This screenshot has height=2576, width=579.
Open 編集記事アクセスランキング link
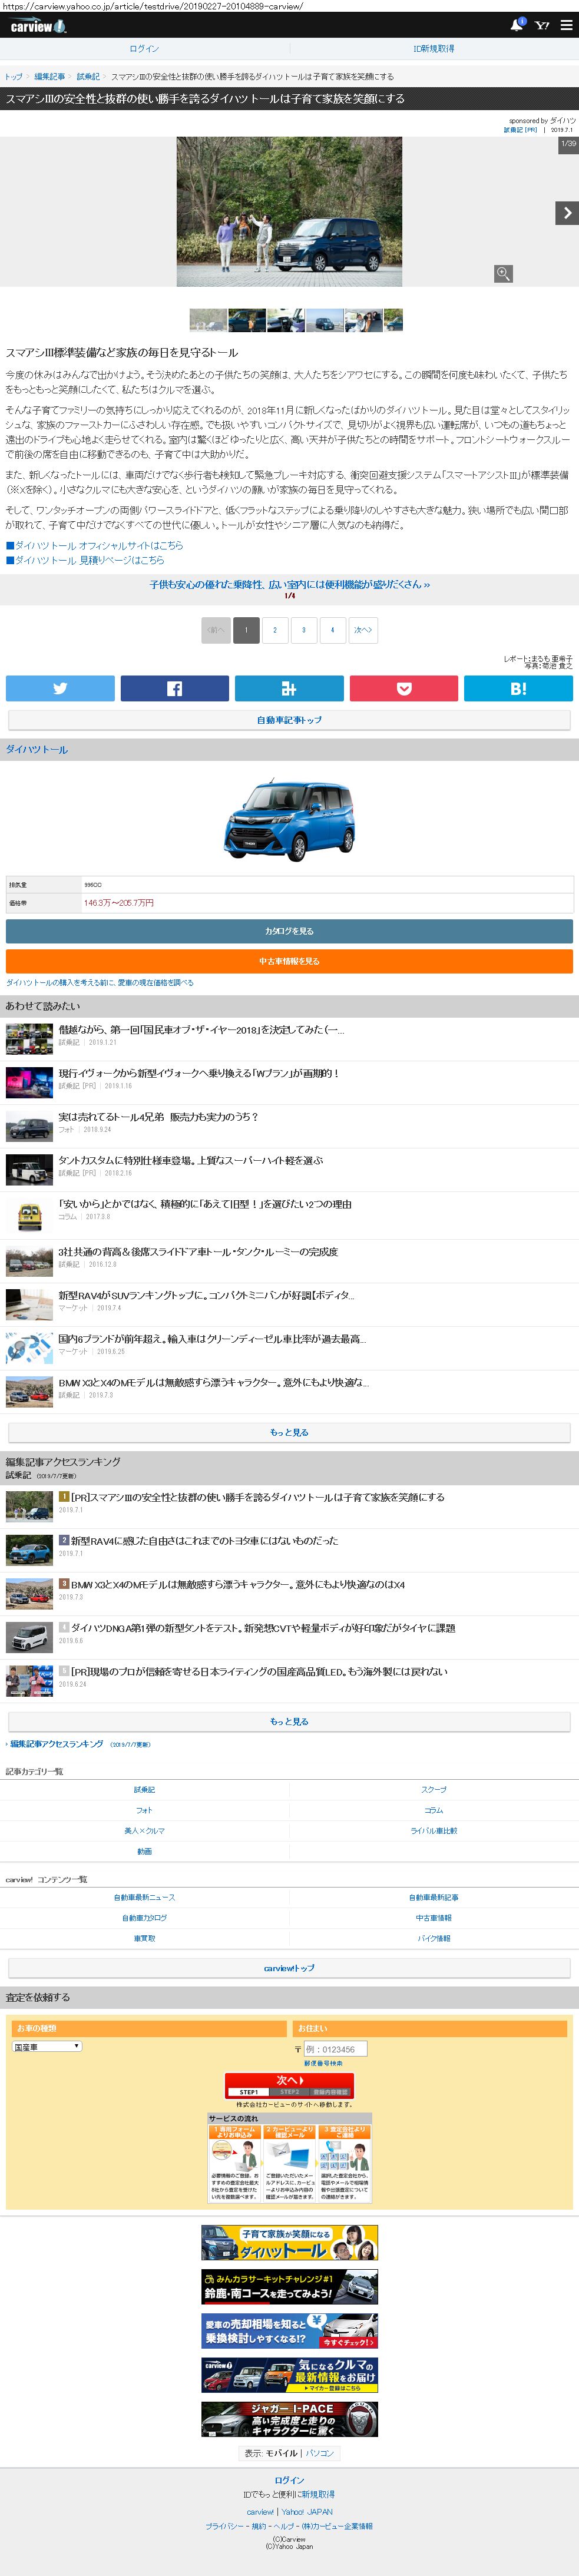(57, 1744)
